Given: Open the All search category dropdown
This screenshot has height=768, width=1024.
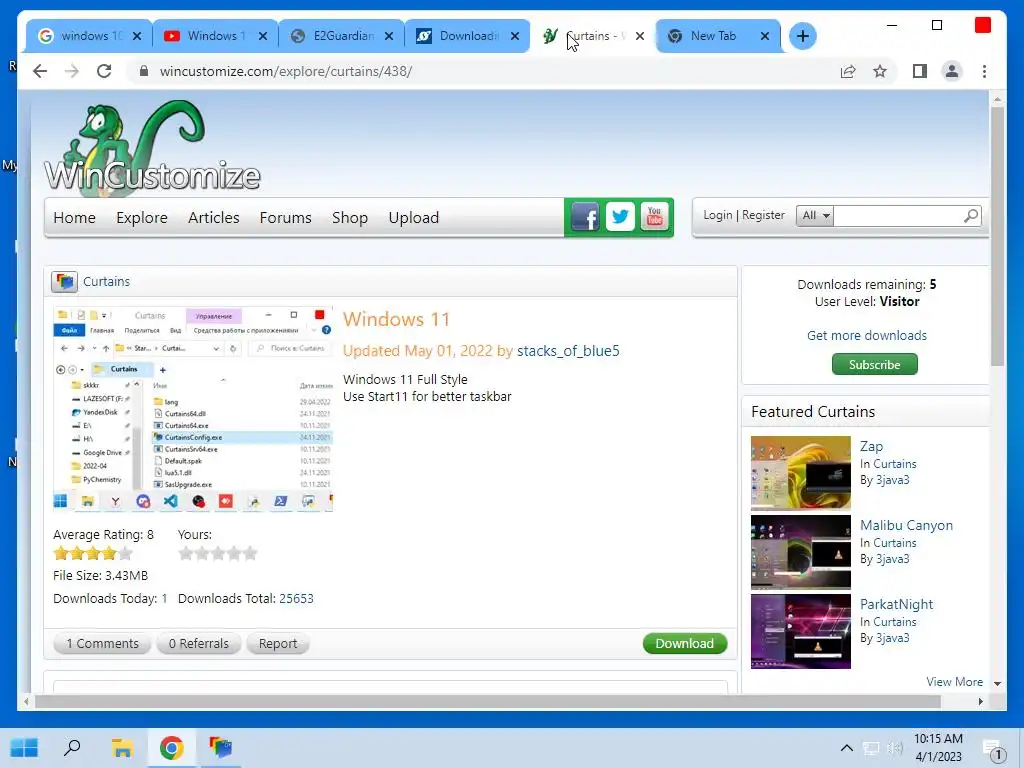Looking at the screenshot, I should click(x=814, y=216).
